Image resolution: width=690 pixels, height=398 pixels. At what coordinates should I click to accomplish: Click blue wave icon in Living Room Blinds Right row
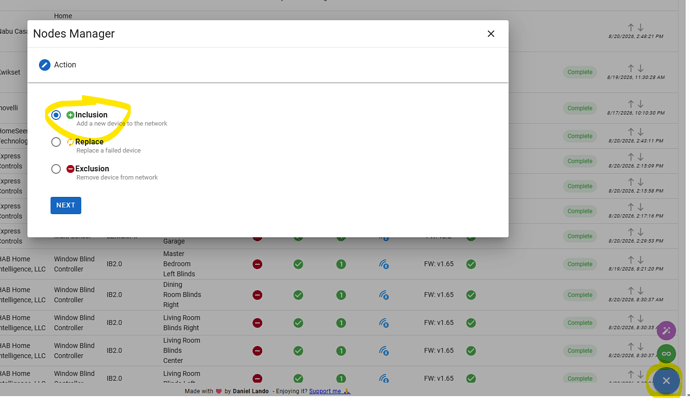pos(384,323)
